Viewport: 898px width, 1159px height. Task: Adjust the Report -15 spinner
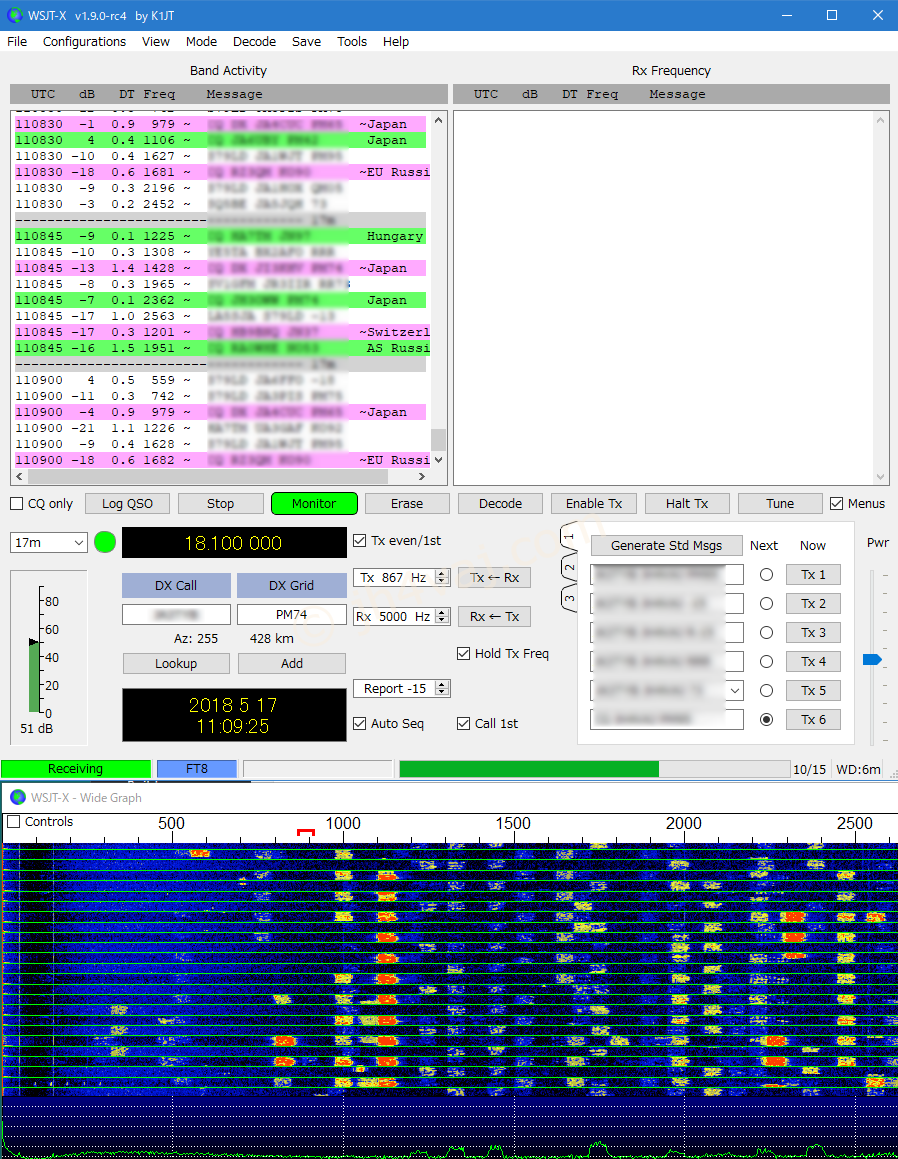442,688
